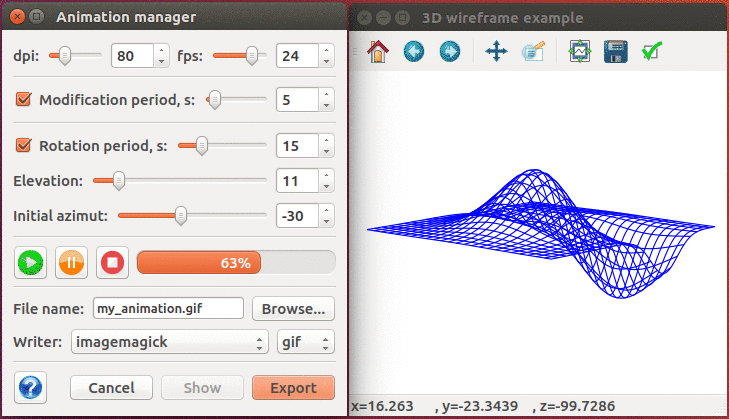Click the green checkmark toolbar icon
The width and height of the screenshot is (729, 419).
[x=651, y=51]
